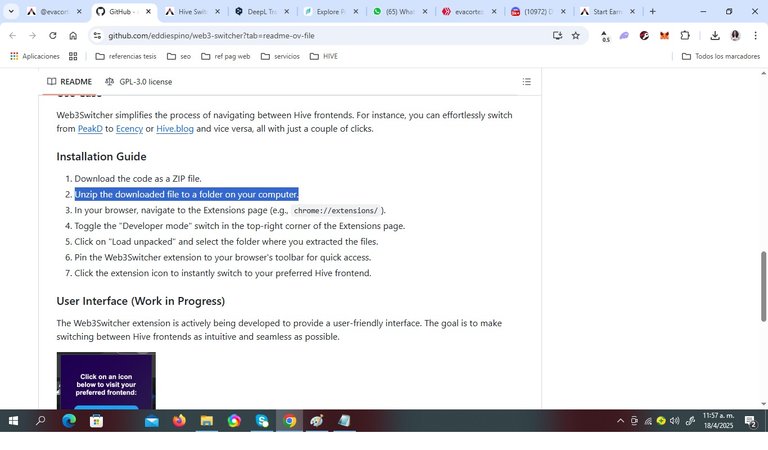Open the PeakD link

coord(90,129)
